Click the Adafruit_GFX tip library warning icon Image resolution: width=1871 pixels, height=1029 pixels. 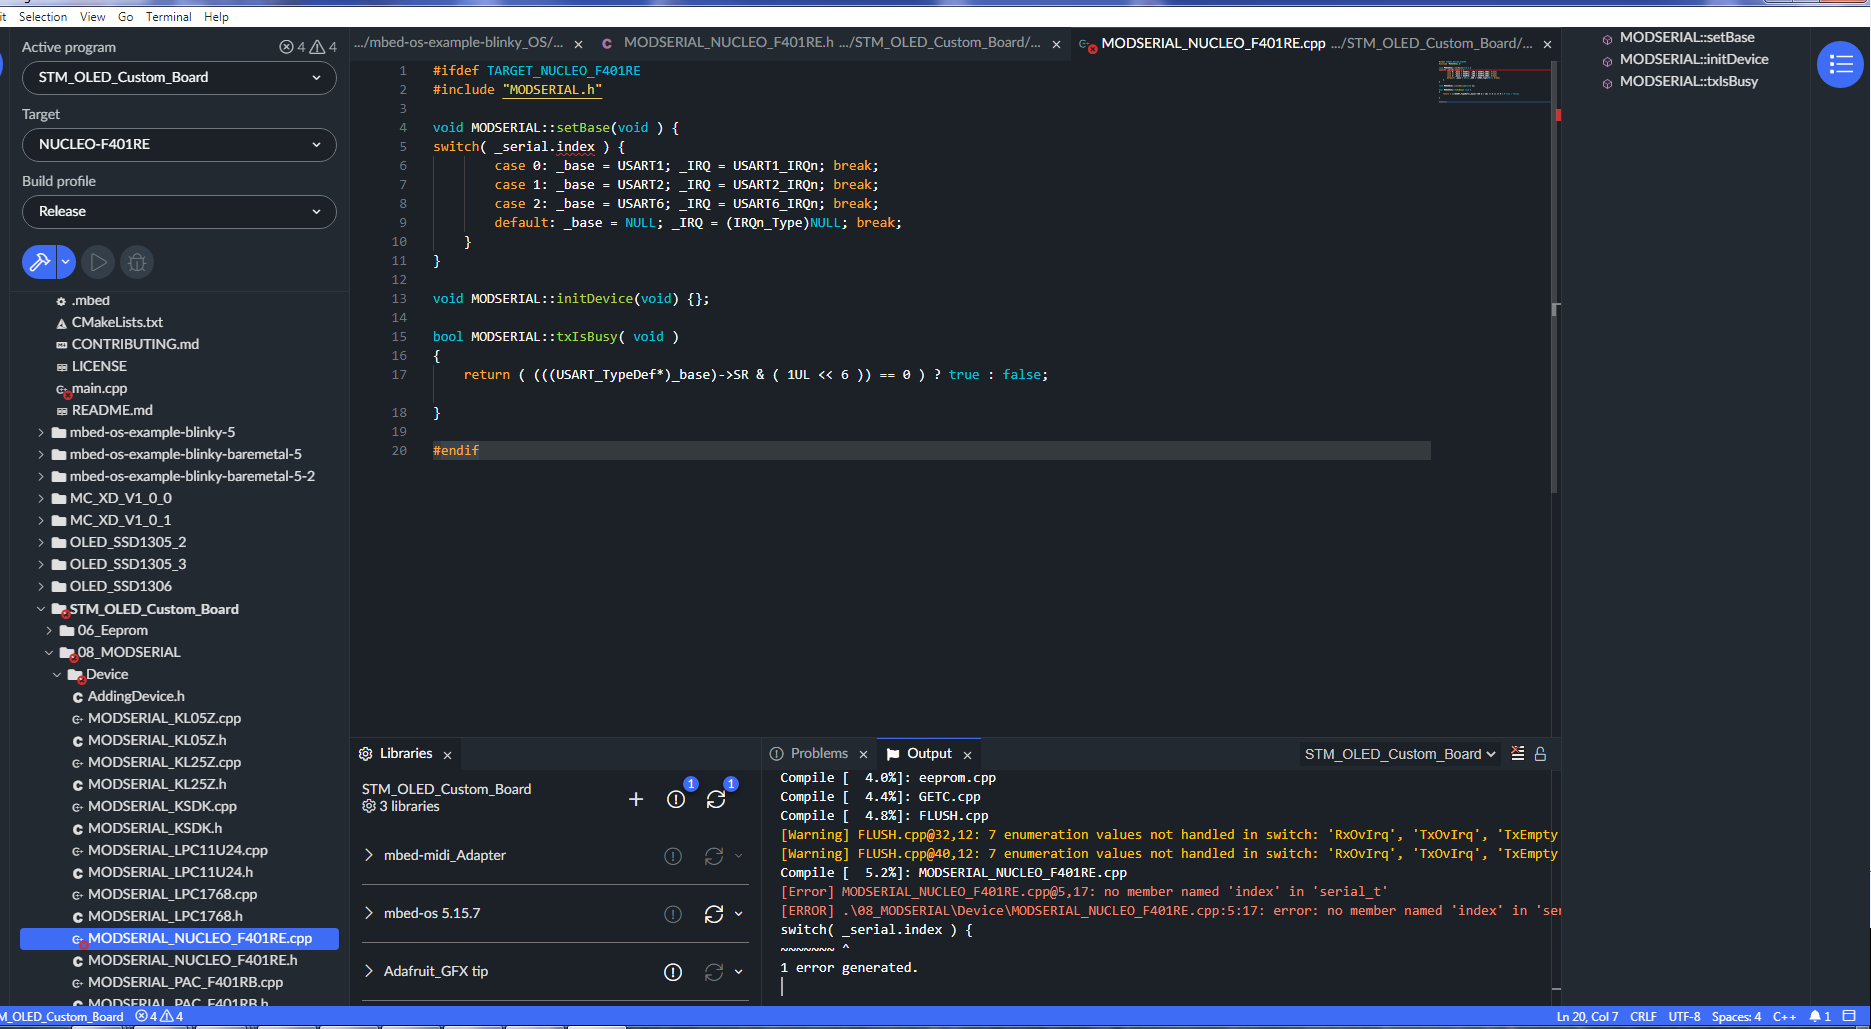tap(673, 972)
